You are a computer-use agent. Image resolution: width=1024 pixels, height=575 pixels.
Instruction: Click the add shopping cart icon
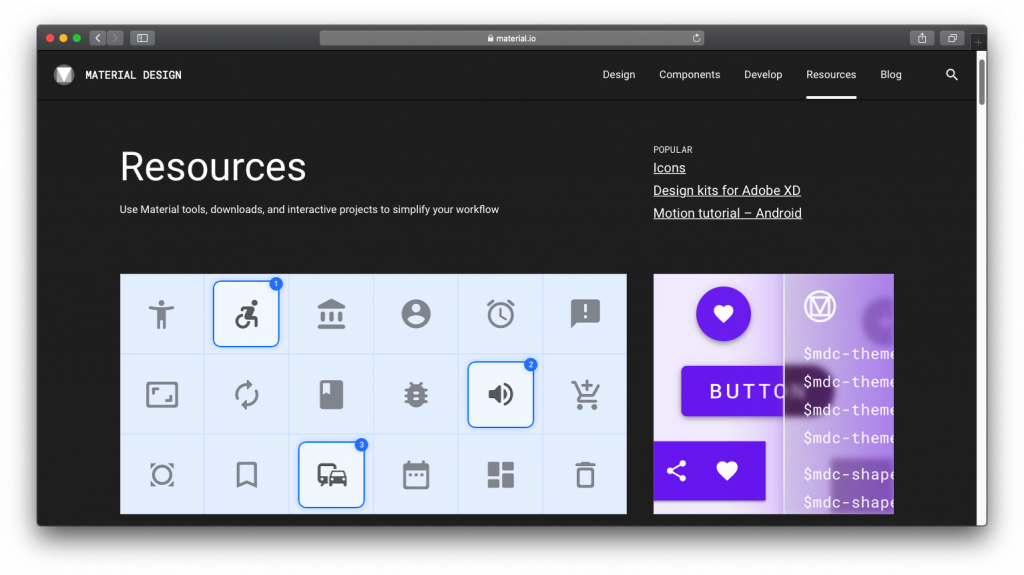tap(585, 395)
